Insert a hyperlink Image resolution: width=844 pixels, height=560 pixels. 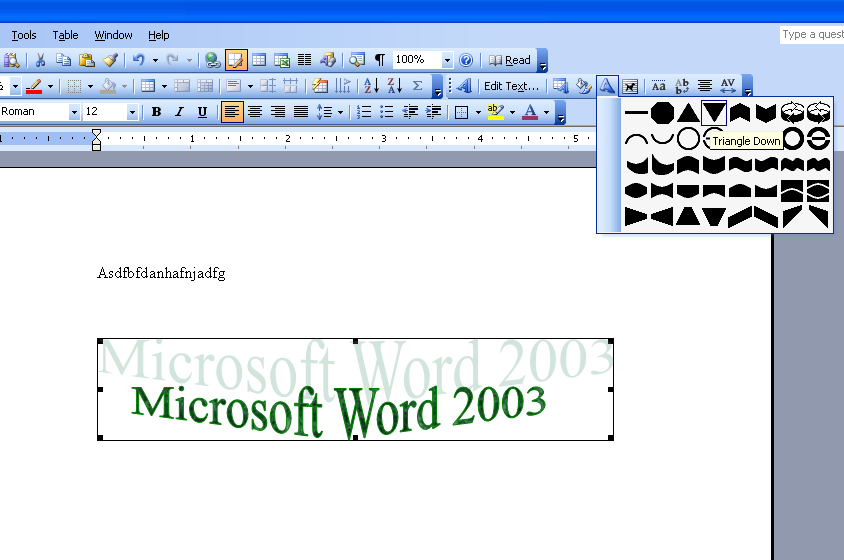coord(213,60)
